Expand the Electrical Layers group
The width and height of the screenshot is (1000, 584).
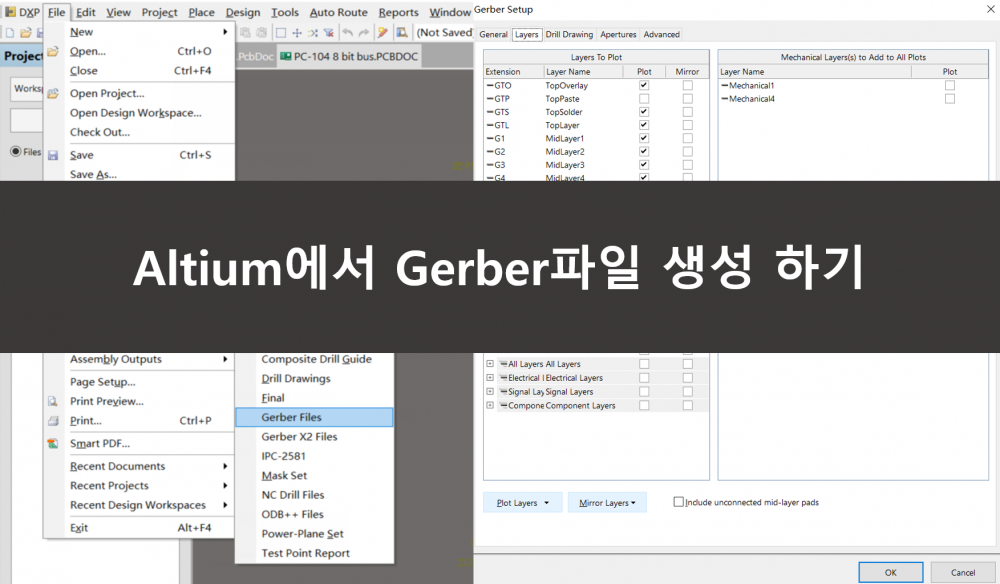(x=490, y=378)
